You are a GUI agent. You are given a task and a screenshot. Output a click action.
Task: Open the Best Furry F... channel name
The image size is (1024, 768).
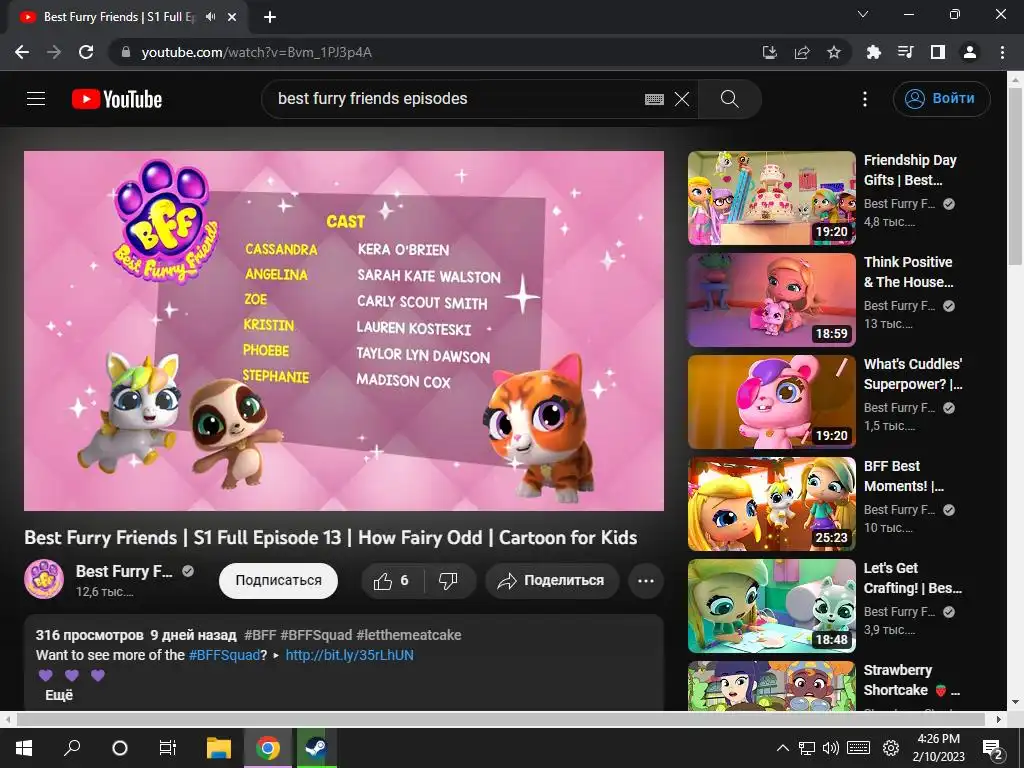124,571
